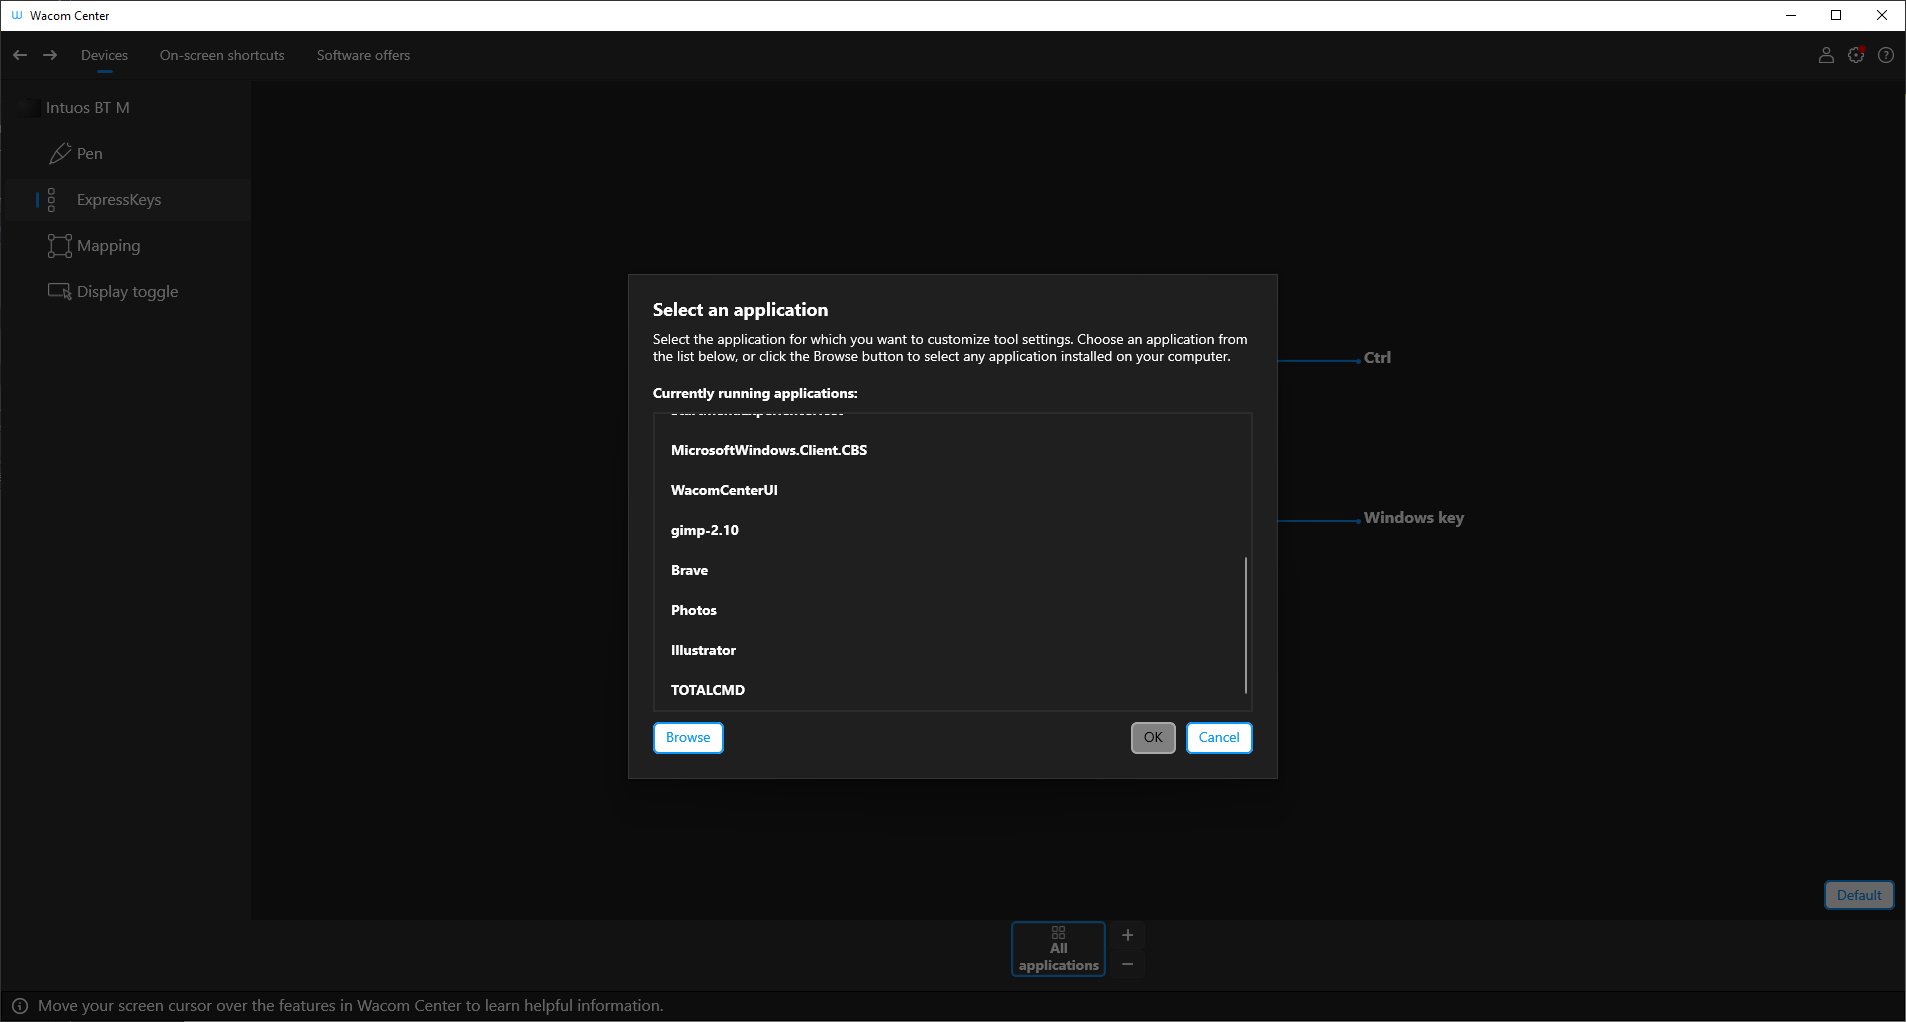The image size is (1906, 1022).
Task: Remove application with the minus icon
Action: (x=1127, y=964)
